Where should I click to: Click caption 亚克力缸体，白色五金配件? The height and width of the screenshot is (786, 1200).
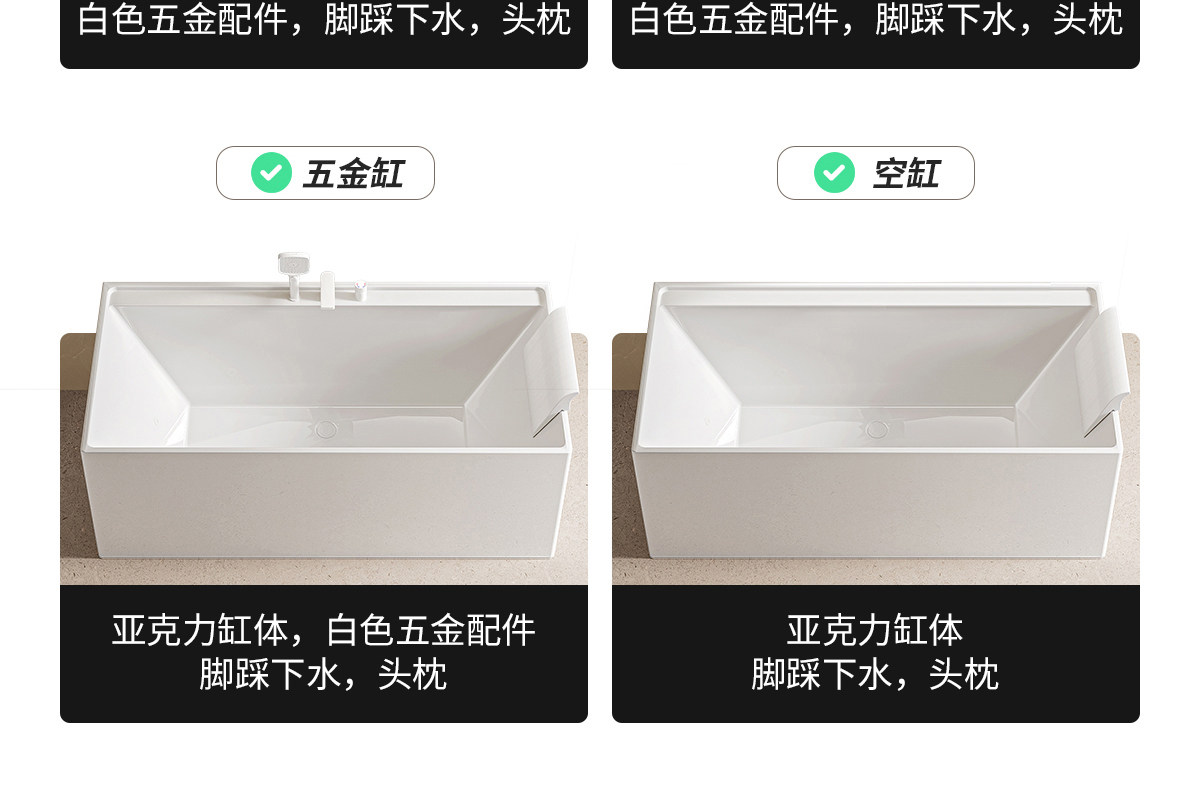coord(324,630)
